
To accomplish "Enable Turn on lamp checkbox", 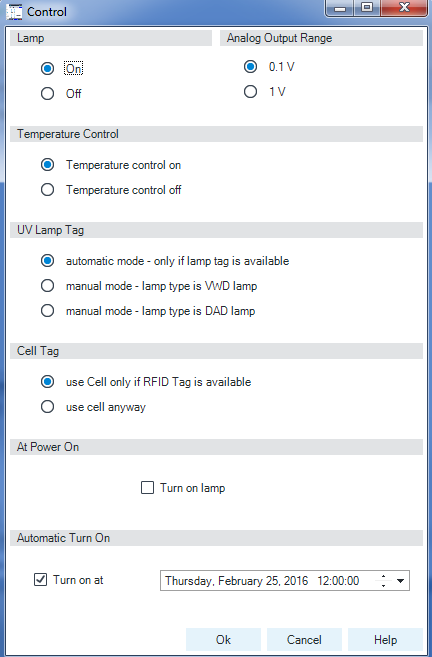I will [x=147, y=488].
